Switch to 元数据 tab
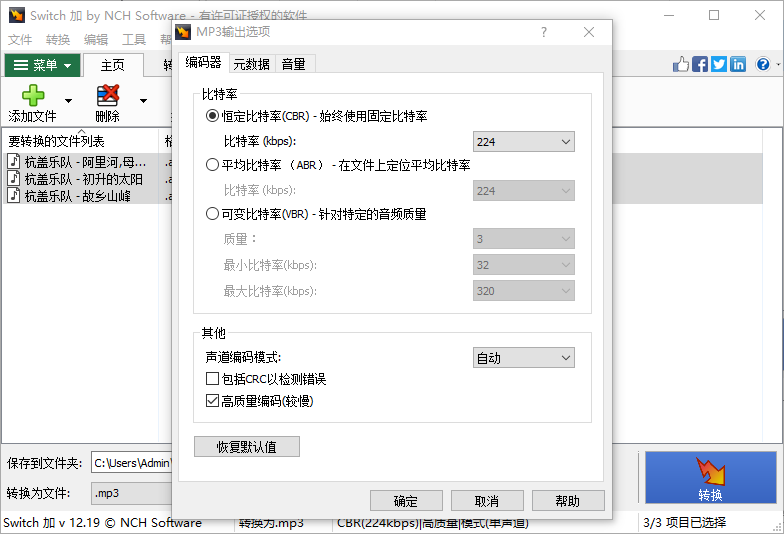The image size is (784, 534). [252, 64]
